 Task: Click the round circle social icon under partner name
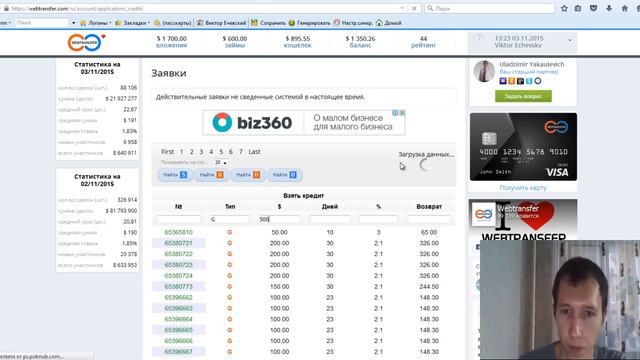tap(538, 81)
